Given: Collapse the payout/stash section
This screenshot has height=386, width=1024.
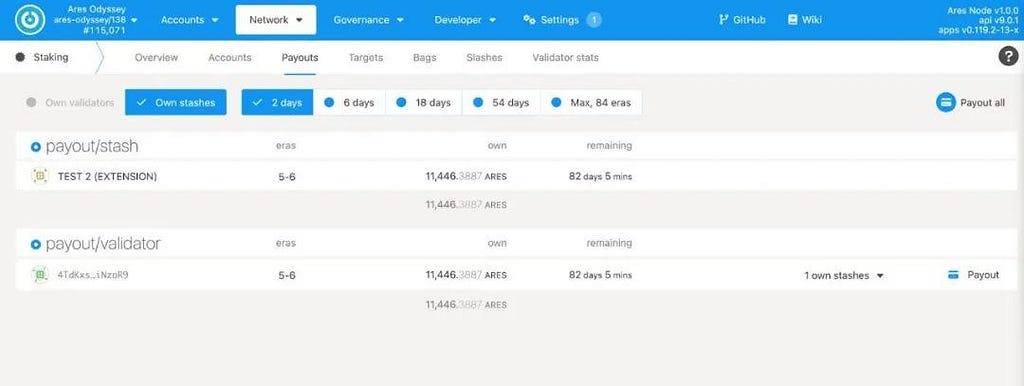Looking at the screenshot, I should pyautogui.click(x=36, y=147).
